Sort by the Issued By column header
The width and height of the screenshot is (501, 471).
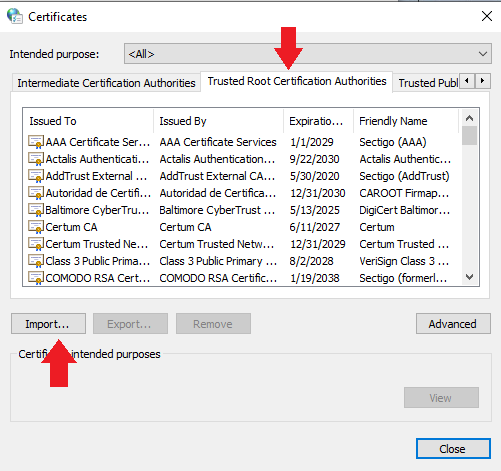pyautogui.click(x=218, y=121)
